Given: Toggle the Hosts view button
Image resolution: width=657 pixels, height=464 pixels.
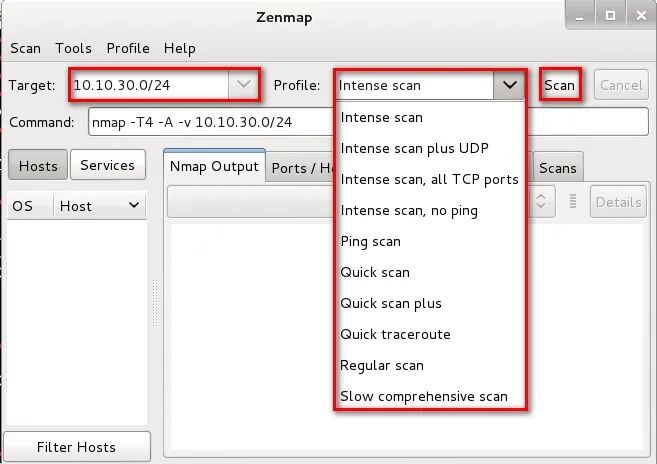Looking at the screenshot, I should (x=38, y=165).
